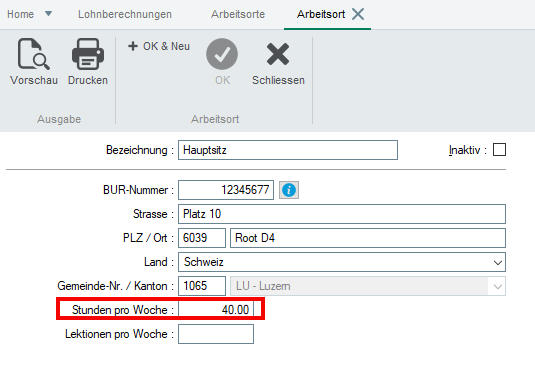Close the Arbeitsort tab

coord(358,14)
